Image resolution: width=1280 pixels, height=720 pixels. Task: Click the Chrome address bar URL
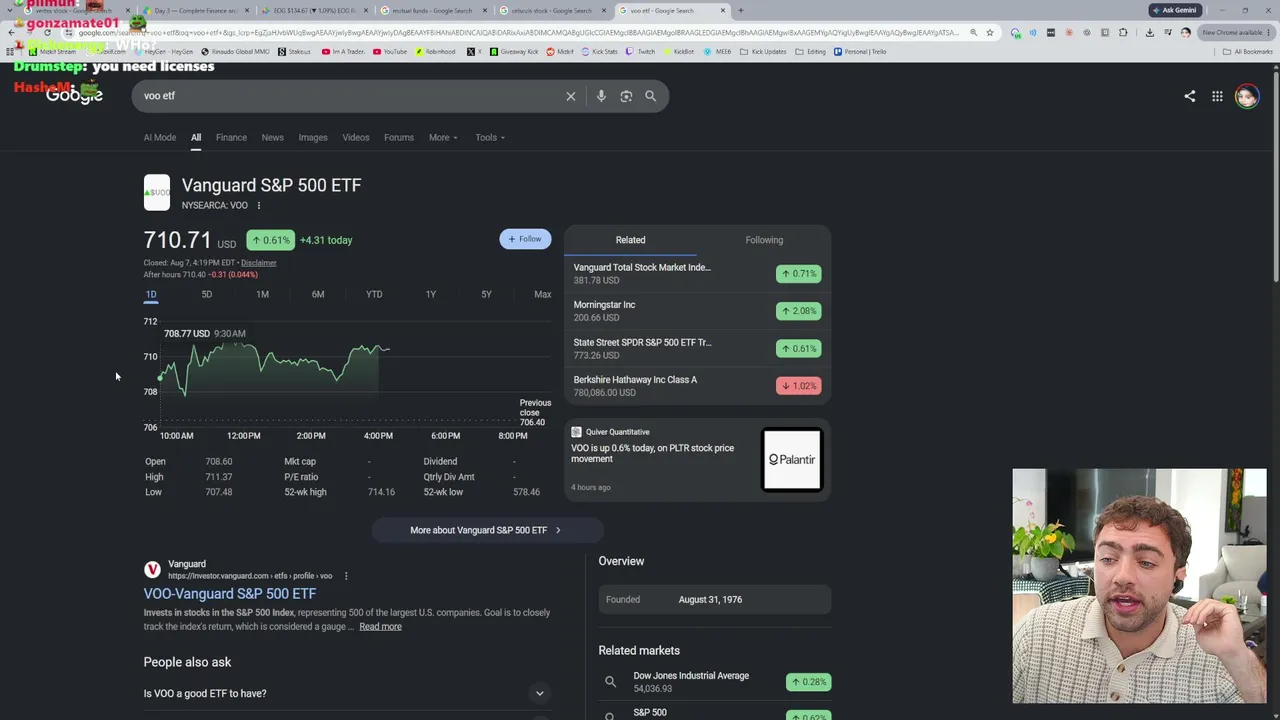click(x=520, y=33)
